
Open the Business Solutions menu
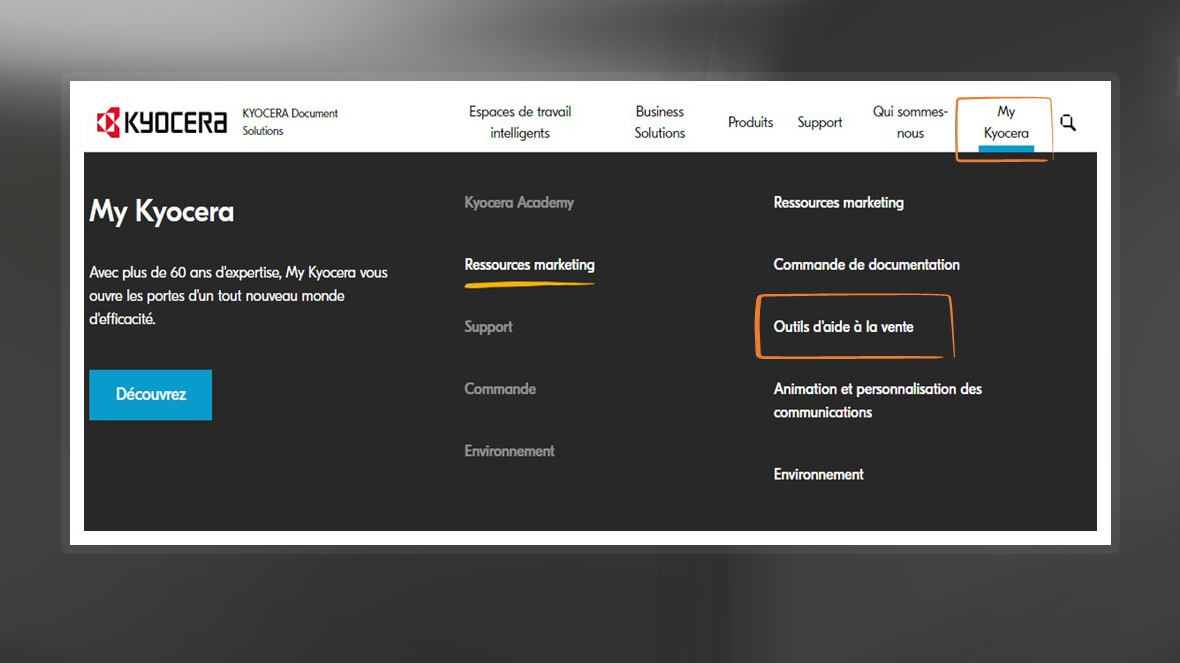(x=659, y=122)
